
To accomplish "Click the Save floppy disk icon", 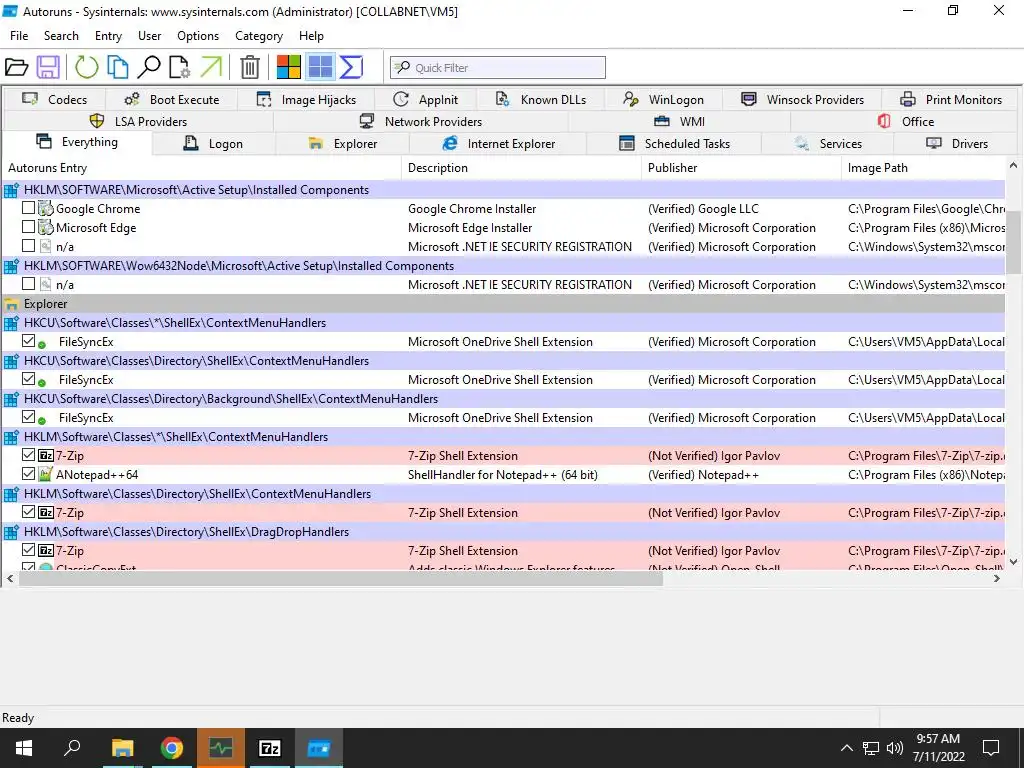I will pos(48,67).
